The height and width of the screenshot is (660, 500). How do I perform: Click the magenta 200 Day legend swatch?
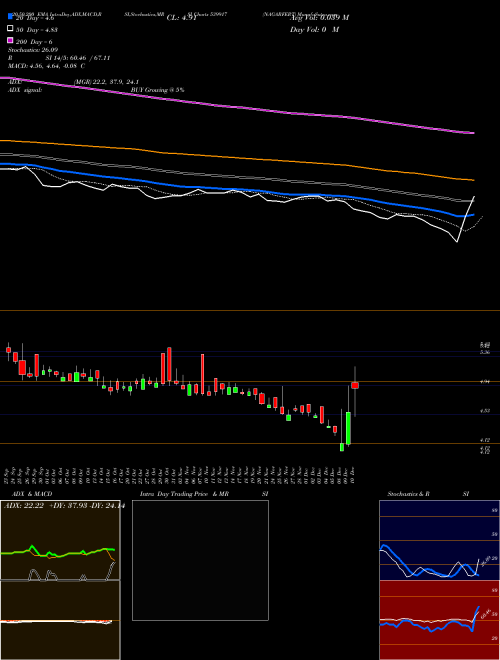click(x=10, y=40)
